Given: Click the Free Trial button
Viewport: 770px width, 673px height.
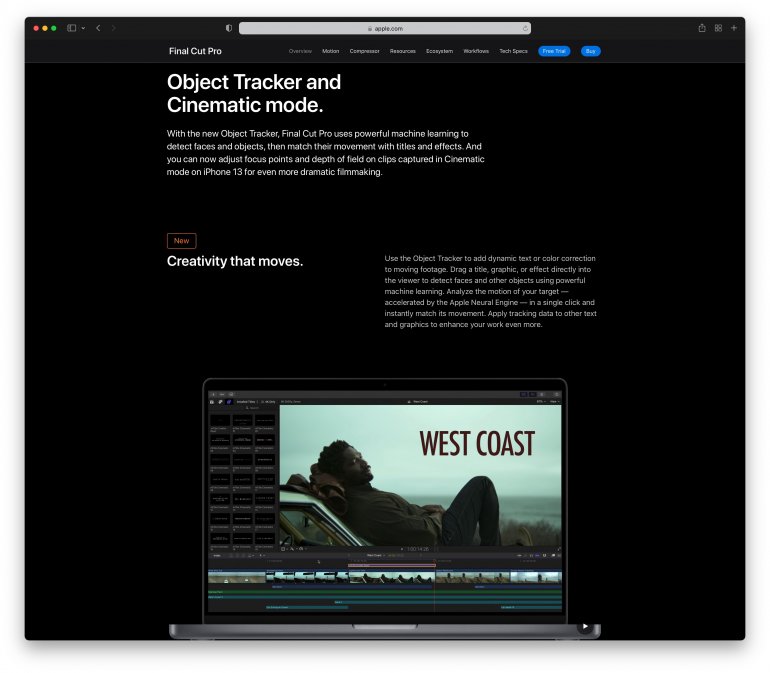Looking at the screenshot, I should coord(554,51).
